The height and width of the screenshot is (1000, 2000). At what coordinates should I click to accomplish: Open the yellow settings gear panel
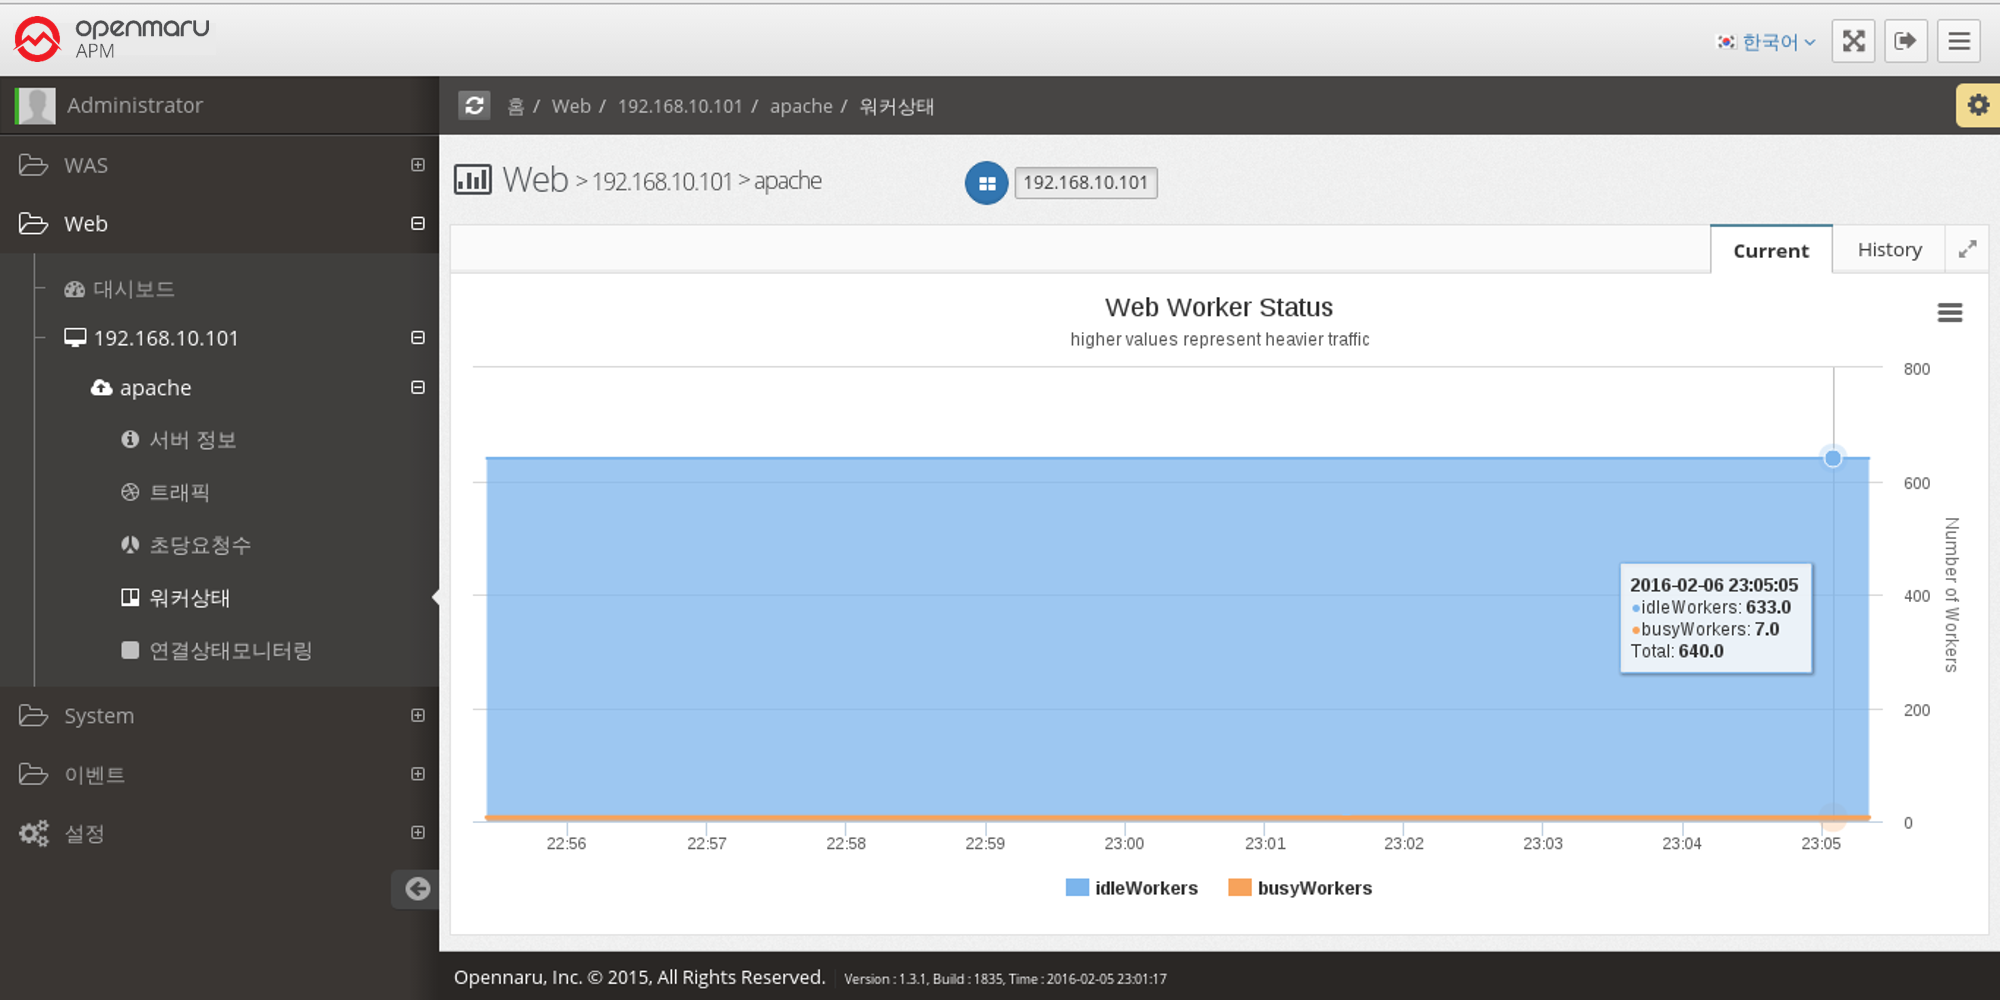click(x=1977, y=105)
